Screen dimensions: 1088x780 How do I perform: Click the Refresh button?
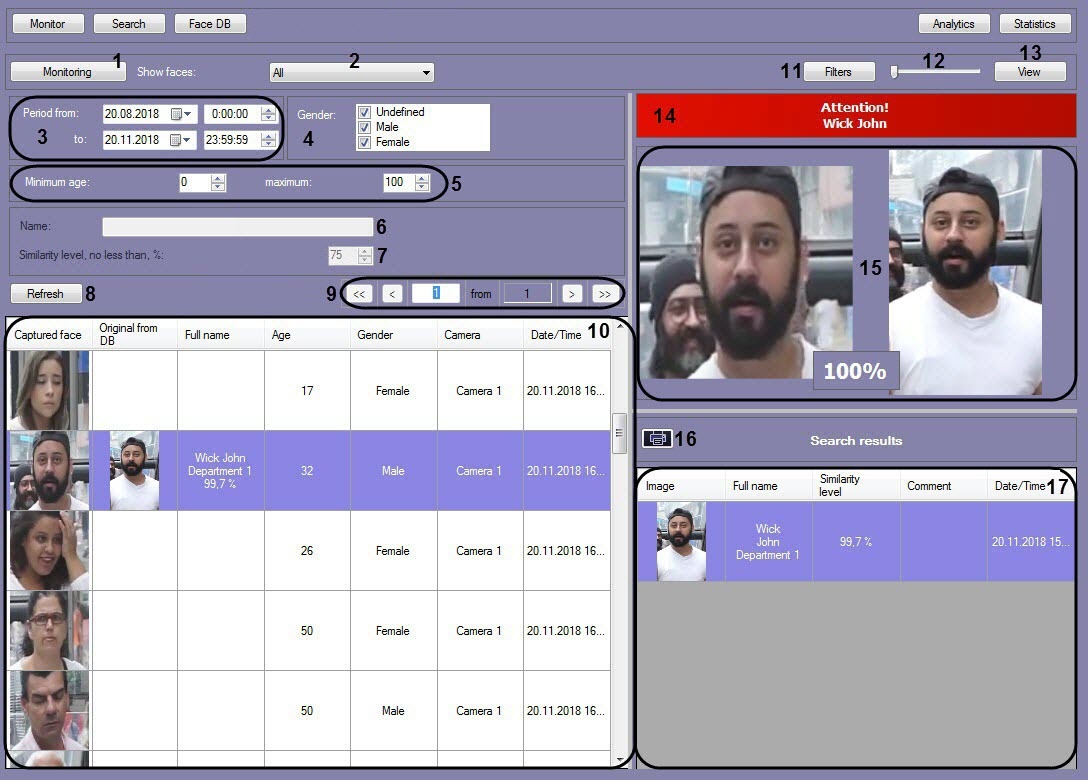click(x=45, y=294)
